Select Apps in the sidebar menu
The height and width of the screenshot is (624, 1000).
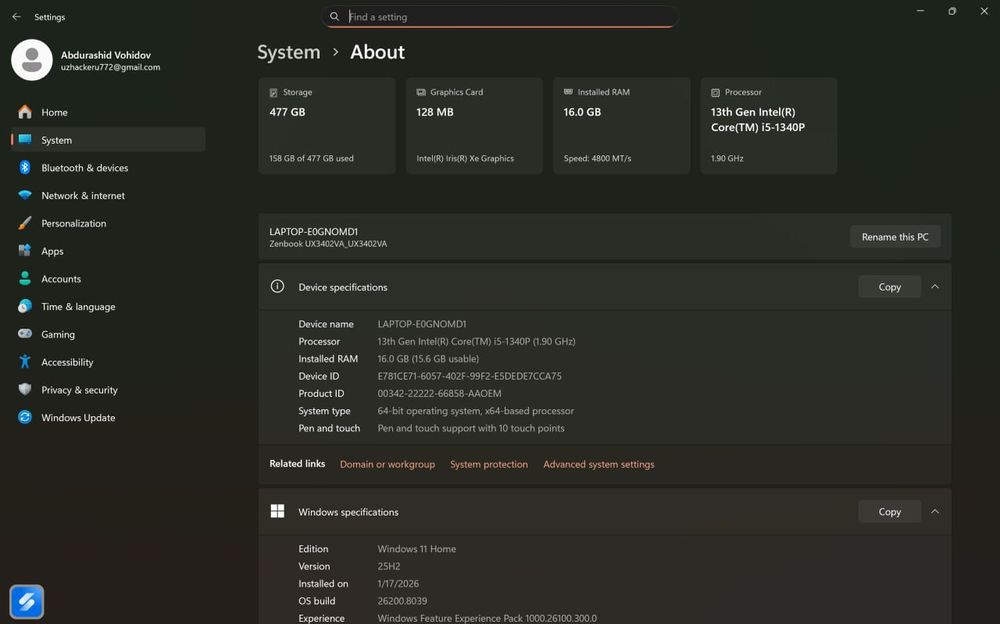[x=52, y=251]
